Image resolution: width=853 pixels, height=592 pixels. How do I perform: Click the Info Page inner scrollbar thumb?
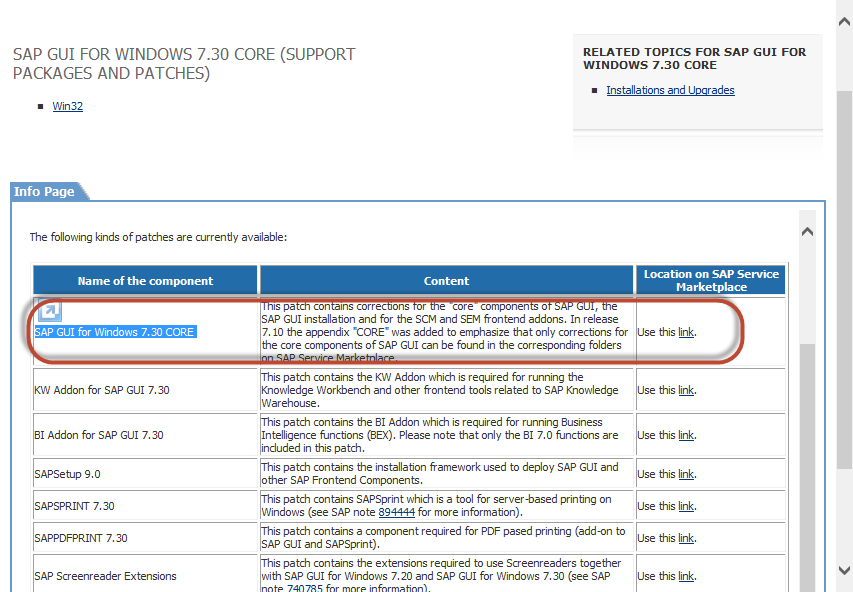click(809, 468)
